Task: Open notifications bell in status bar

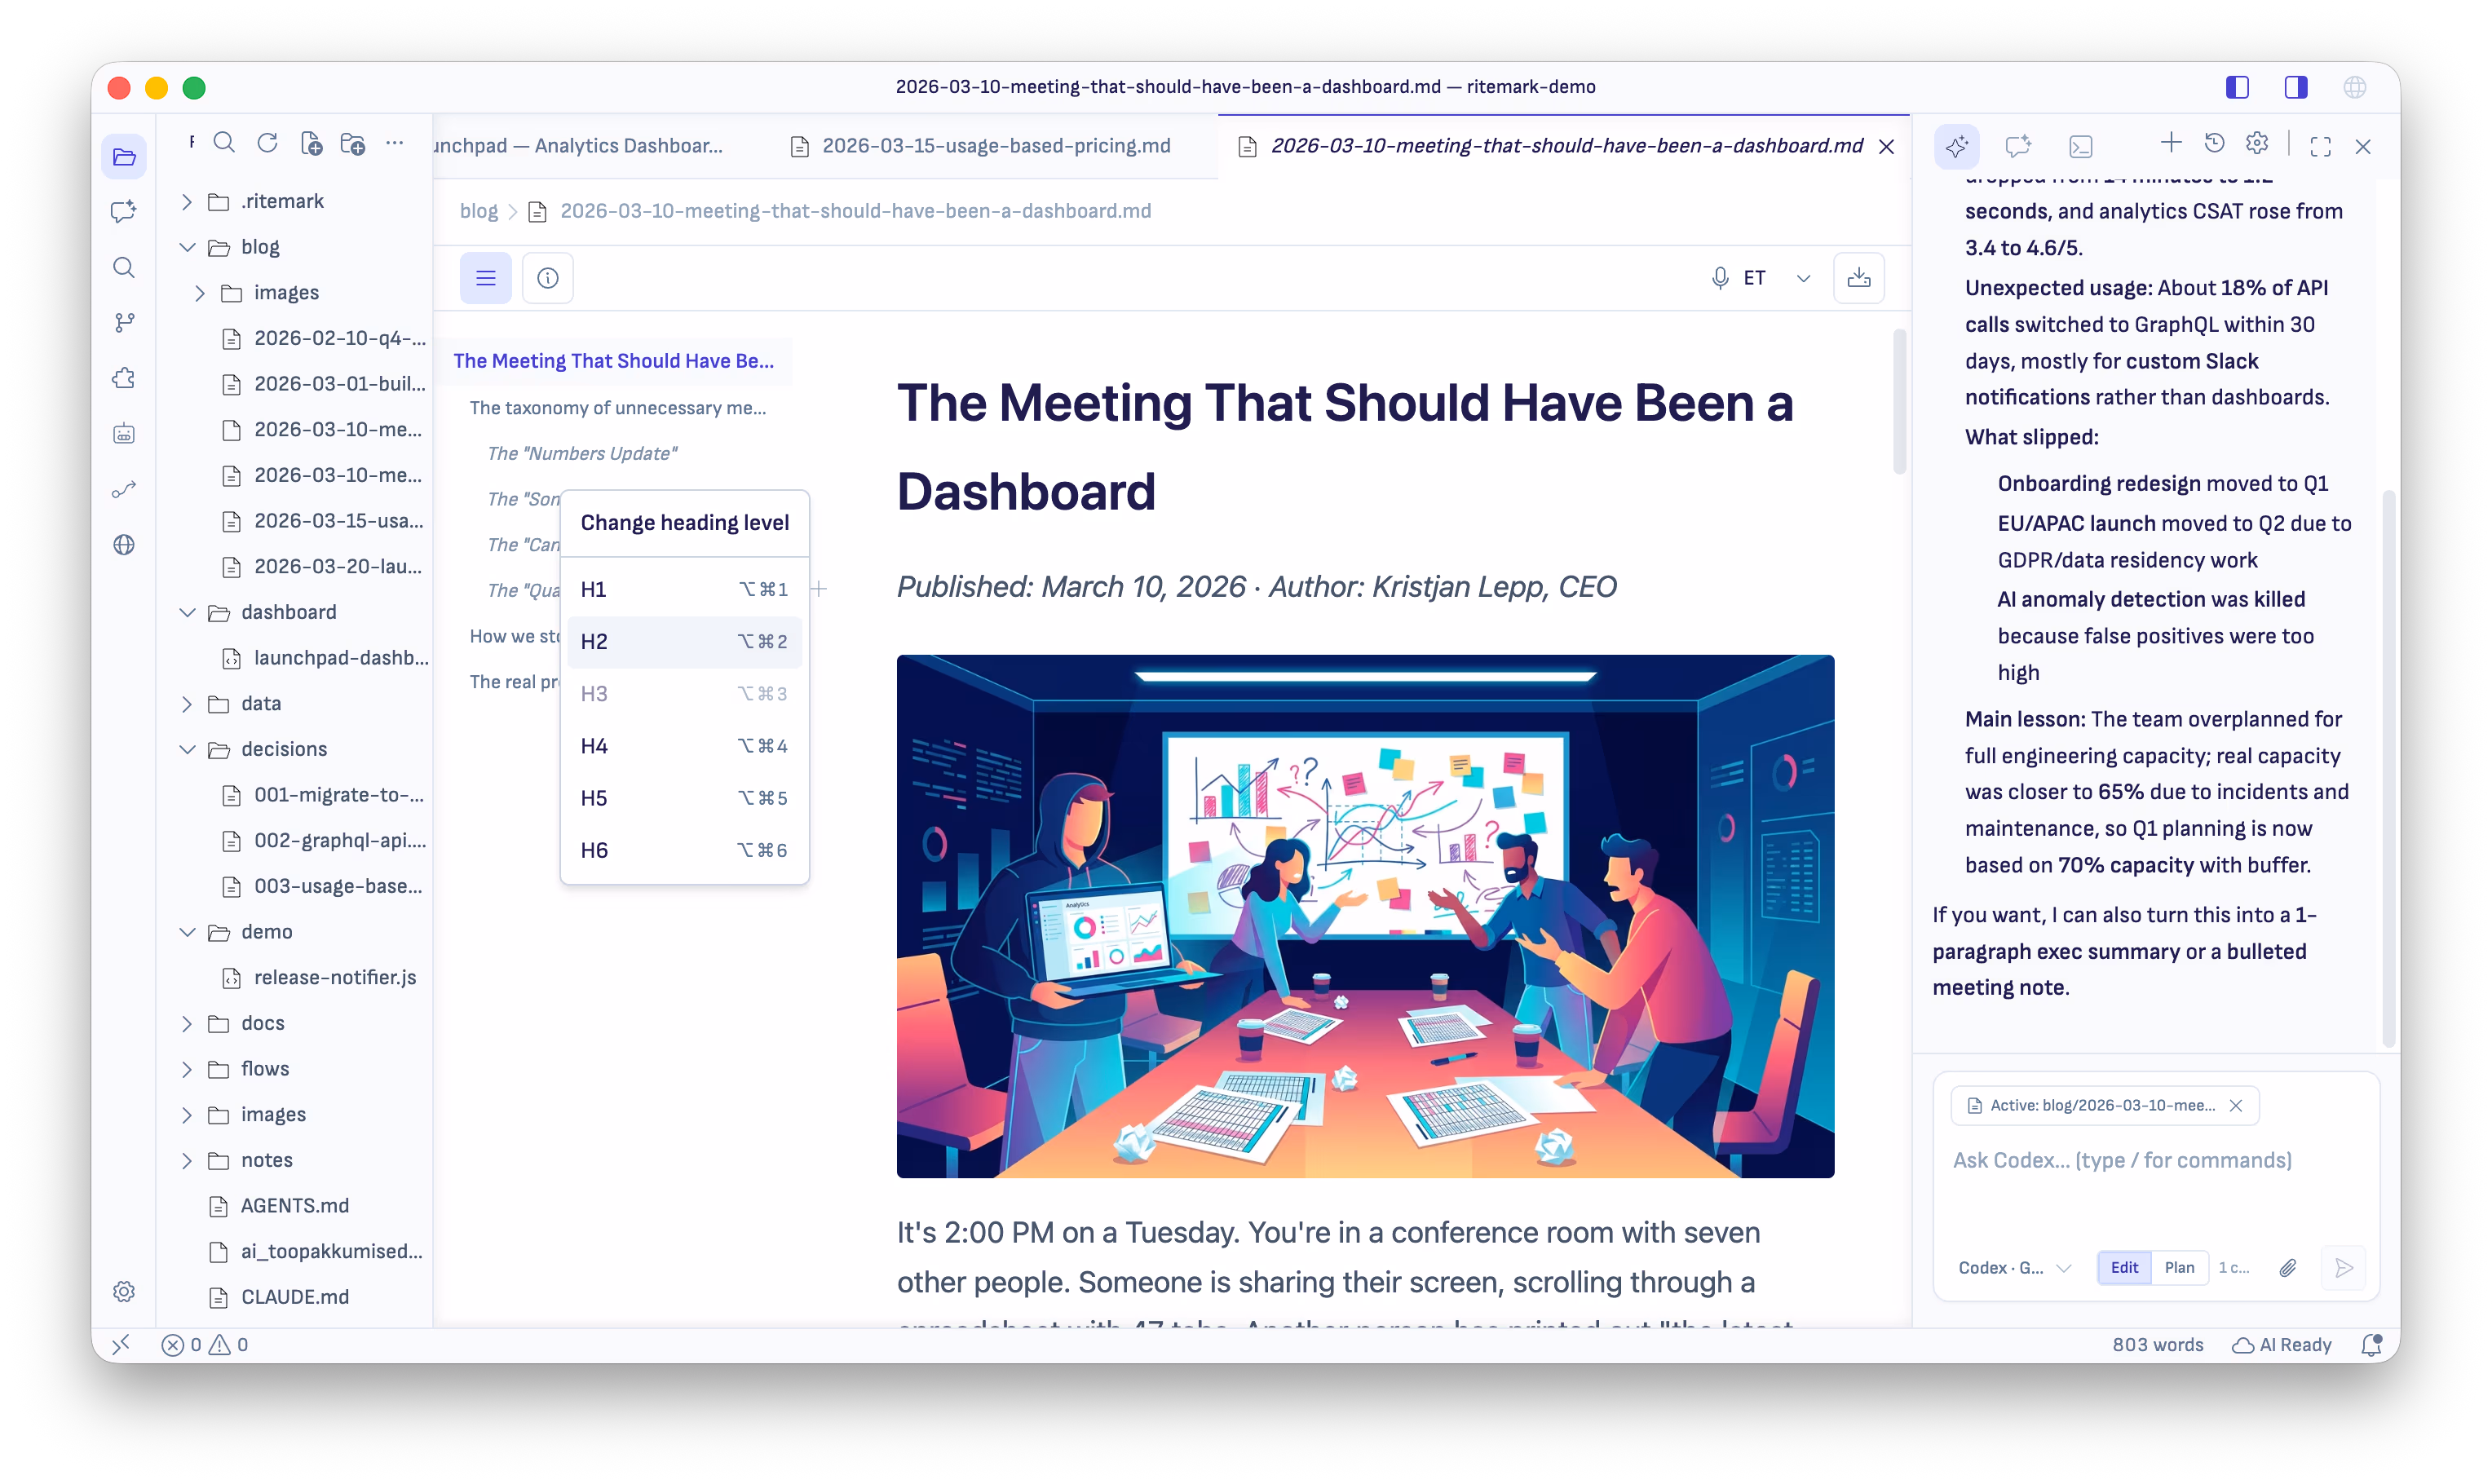Action: point(2371,1344)
